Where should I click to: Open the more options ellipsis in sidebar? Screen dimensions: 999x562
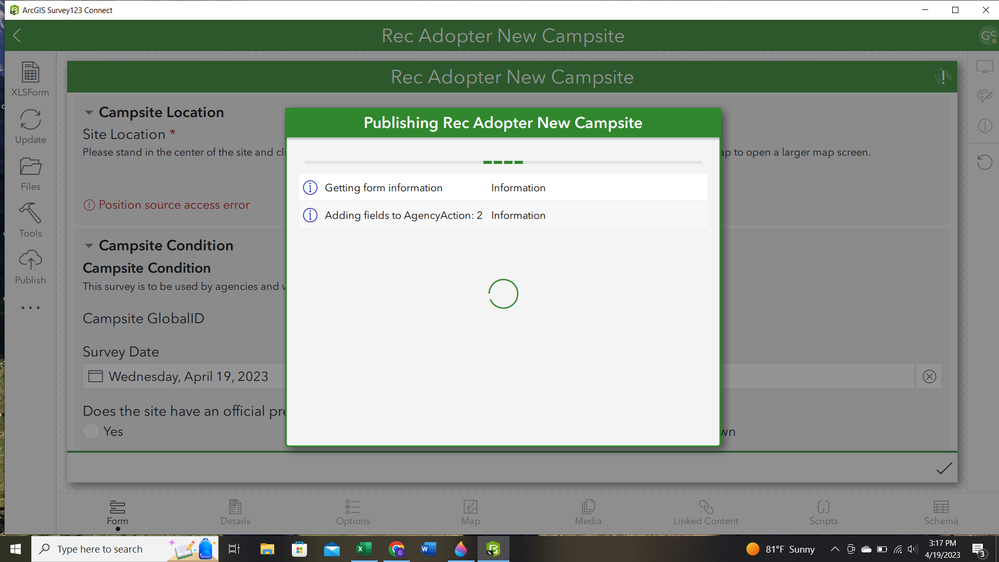click(x=30, y=308)
